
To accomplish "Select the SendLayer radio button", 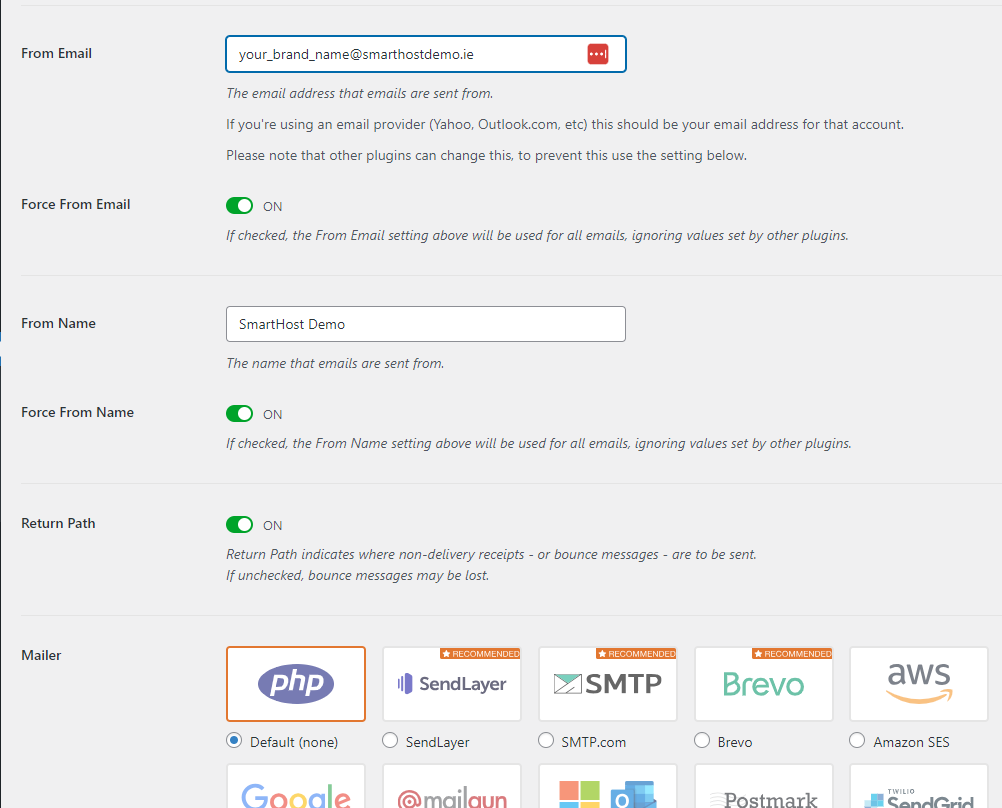I will point(390,741).
